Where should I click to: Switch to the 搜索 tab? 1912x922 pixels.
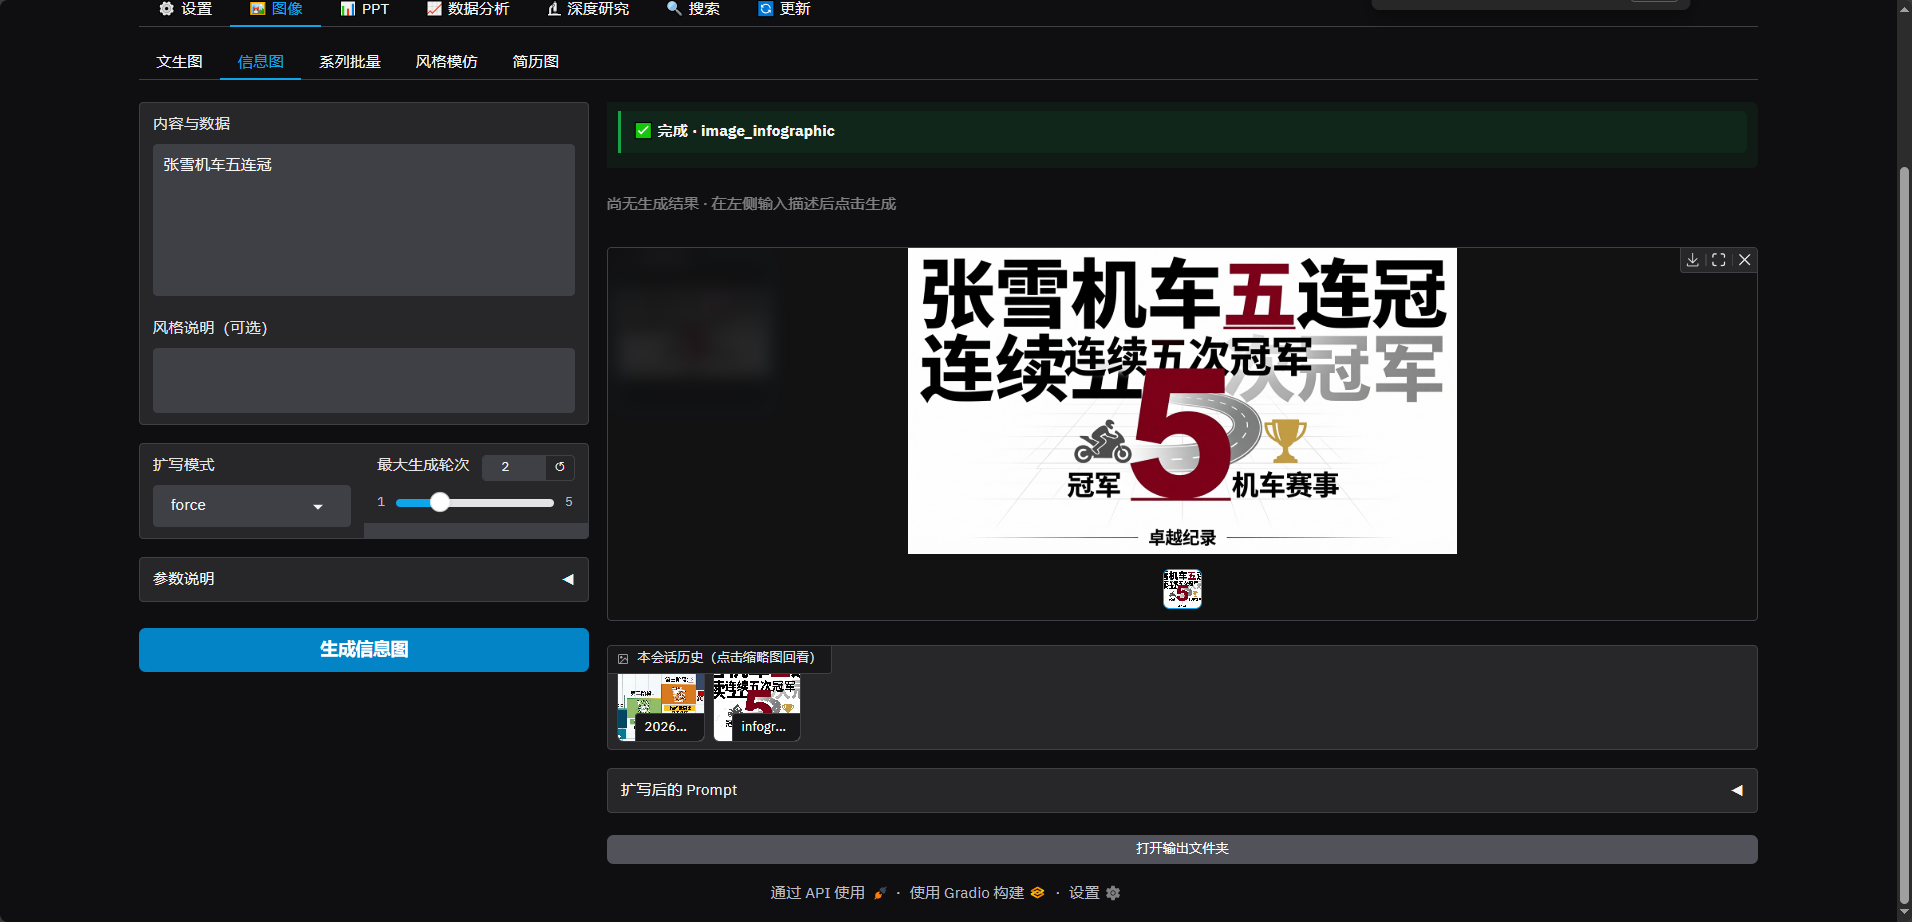pos(693,9)
